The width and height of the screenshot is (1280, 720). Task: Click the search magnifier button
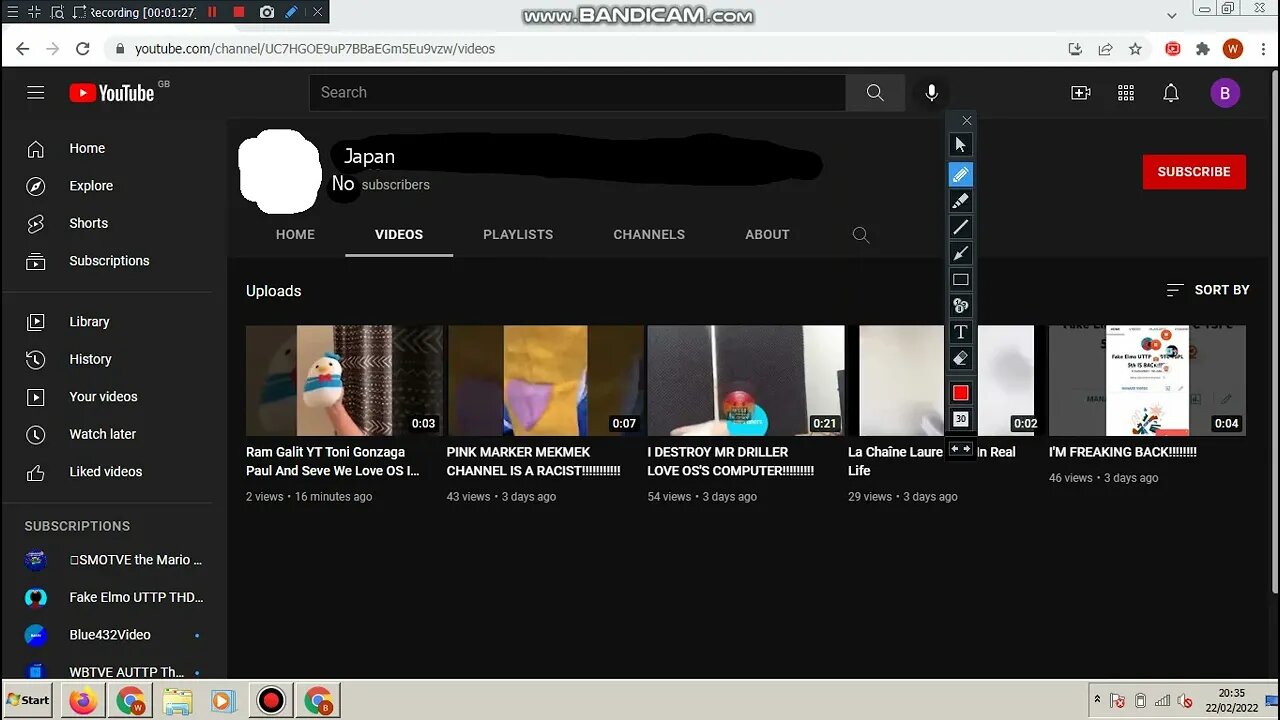(x=875, y=92)
